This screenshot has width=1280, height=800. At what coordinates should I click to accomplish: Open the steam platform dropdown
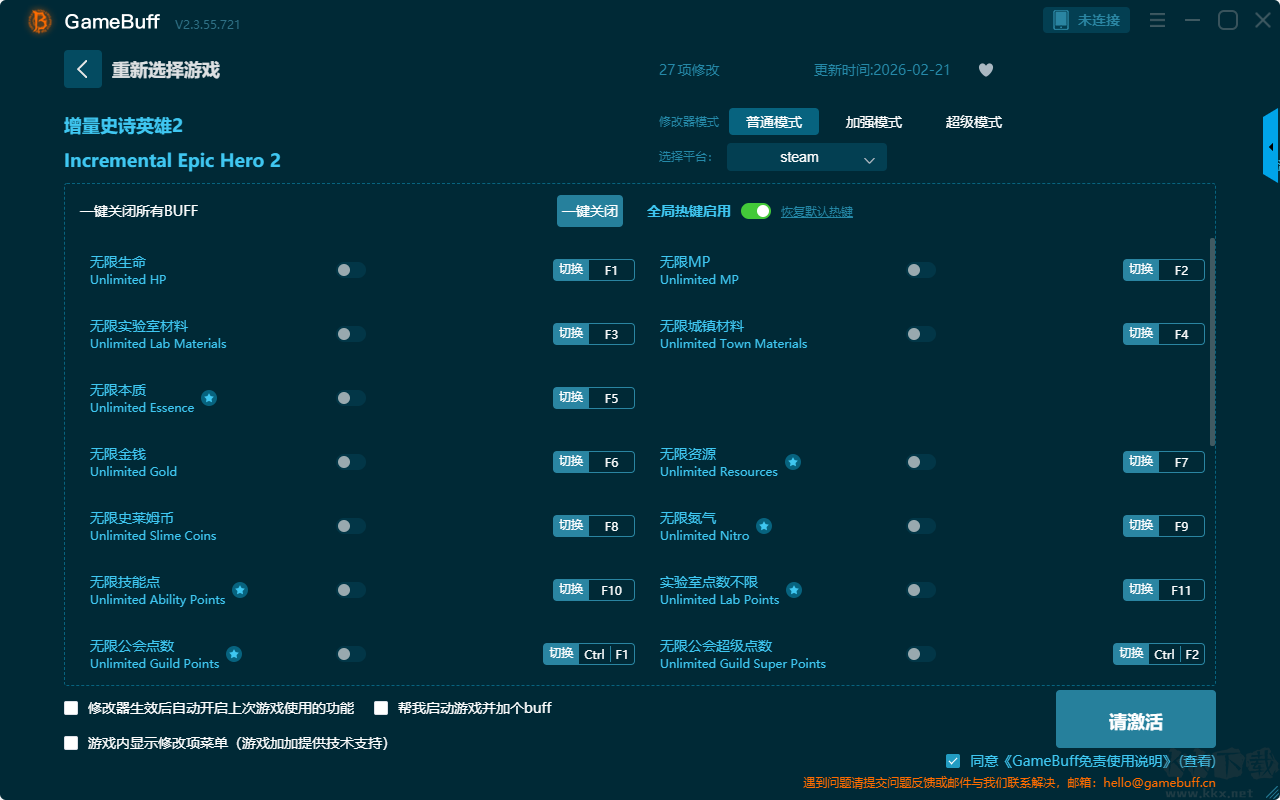click(807, 157)
